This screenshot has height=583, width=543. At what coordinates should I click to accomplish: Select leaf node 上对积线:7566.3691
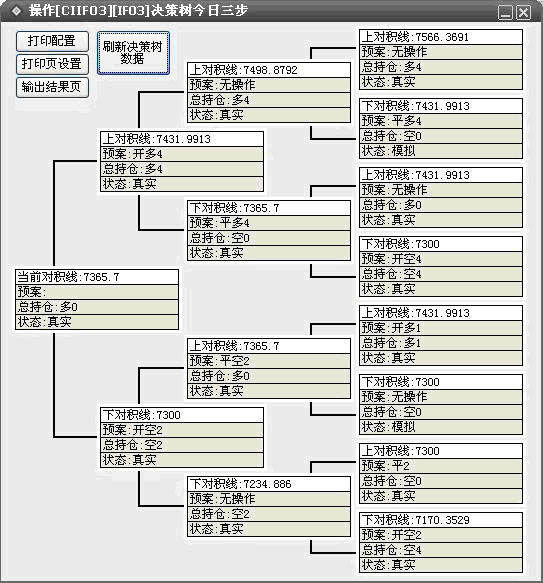click(x=441, y=59)
